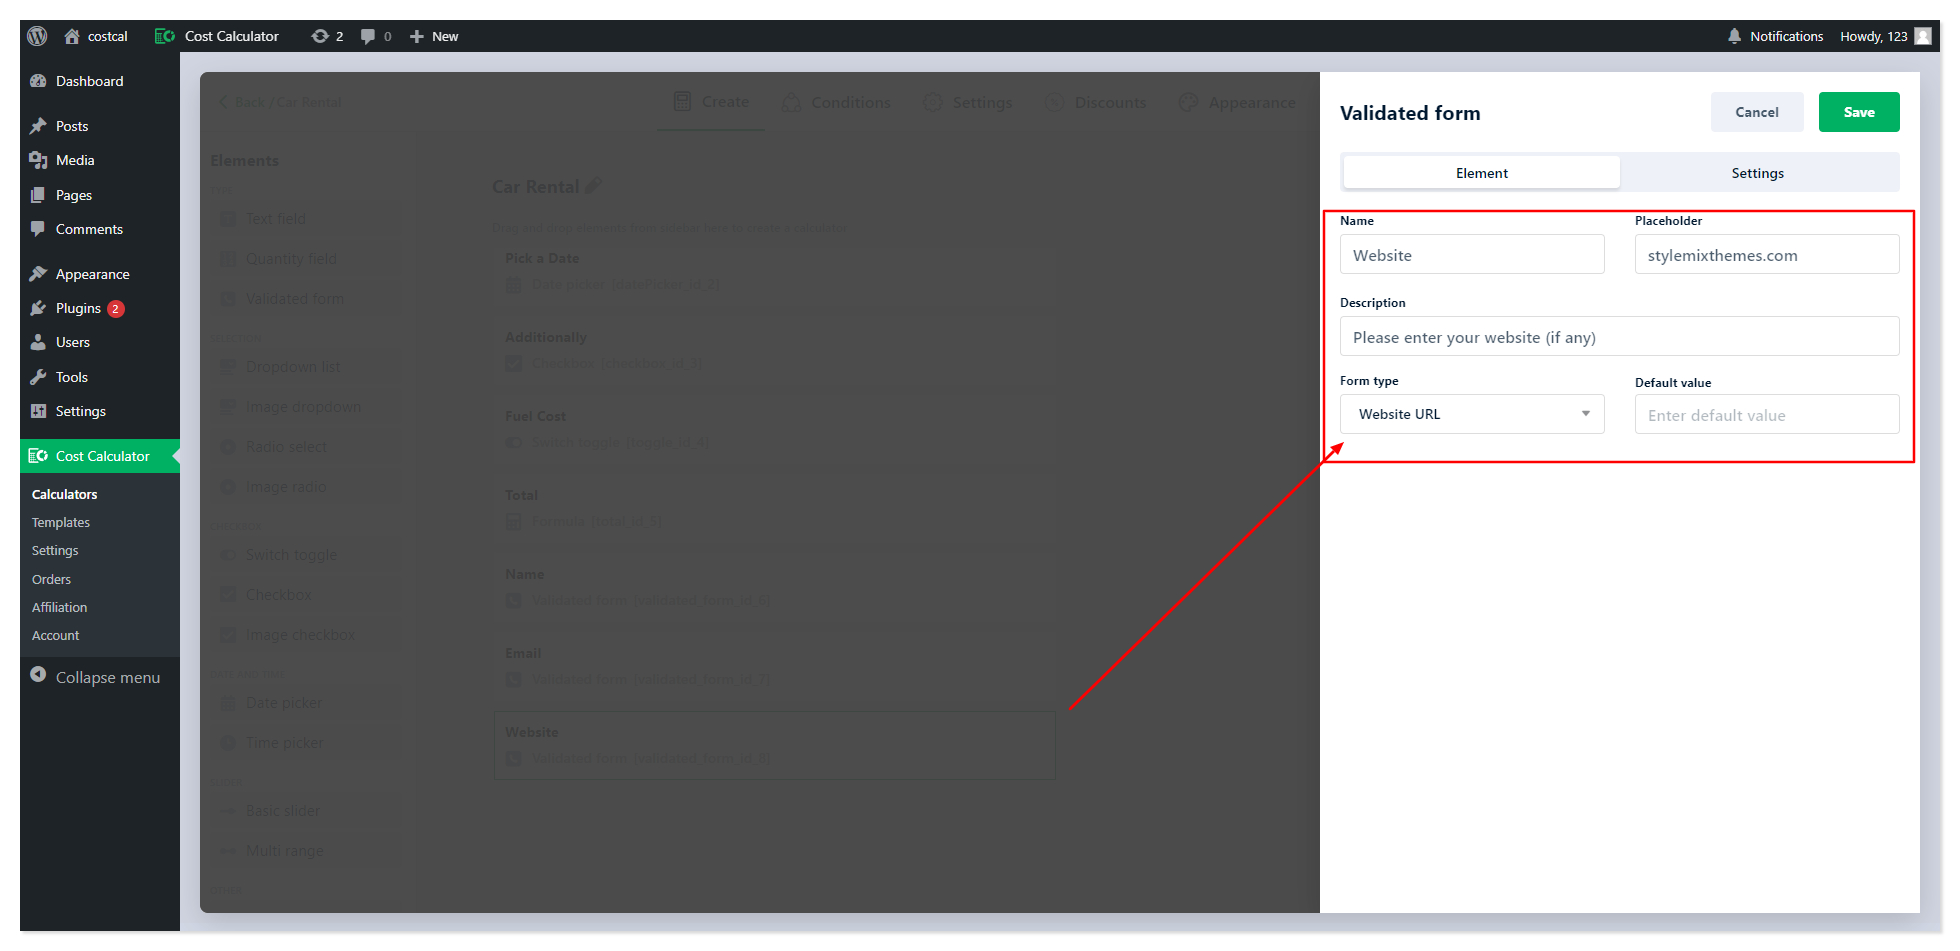Click the Collapse menu arrow icon
Image resolution: width=1960 pixels, height=951 pixels.
pos(38,675)
